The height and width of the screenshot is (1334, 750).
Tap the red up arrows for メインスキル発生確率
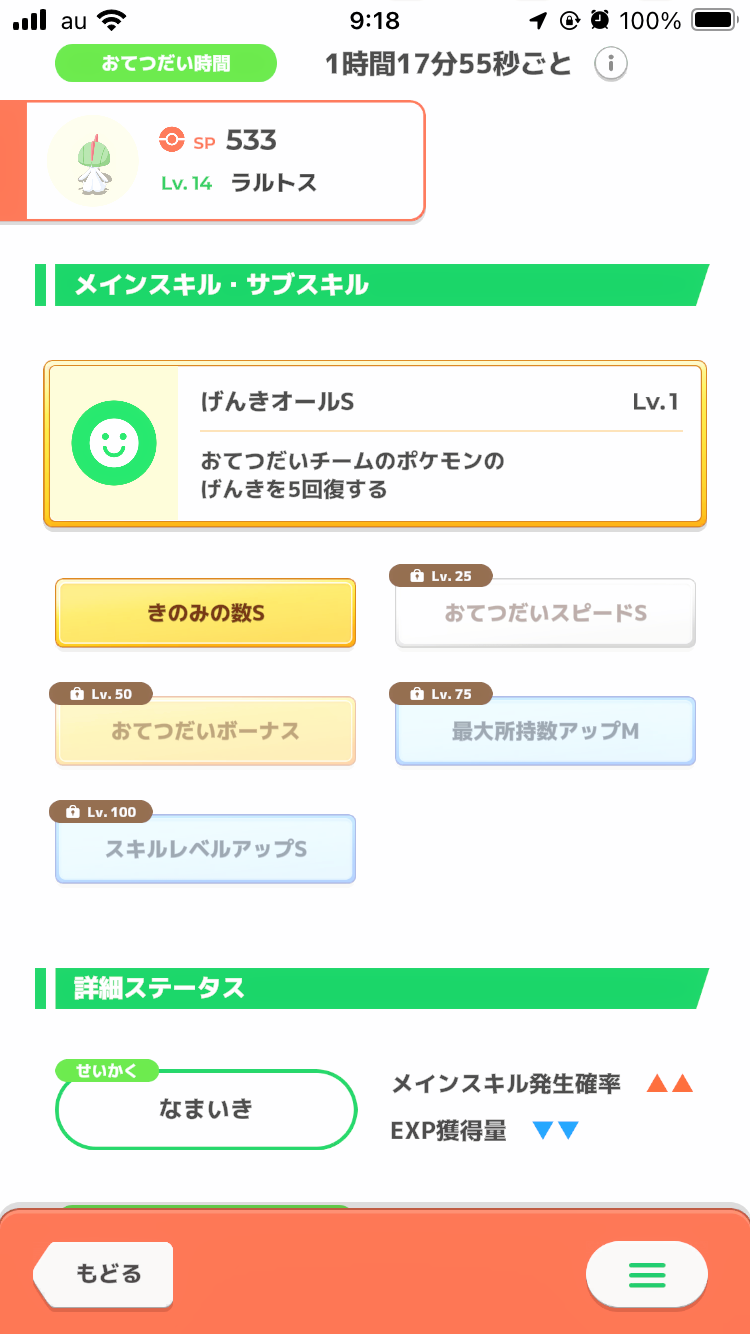point(669,1084)
